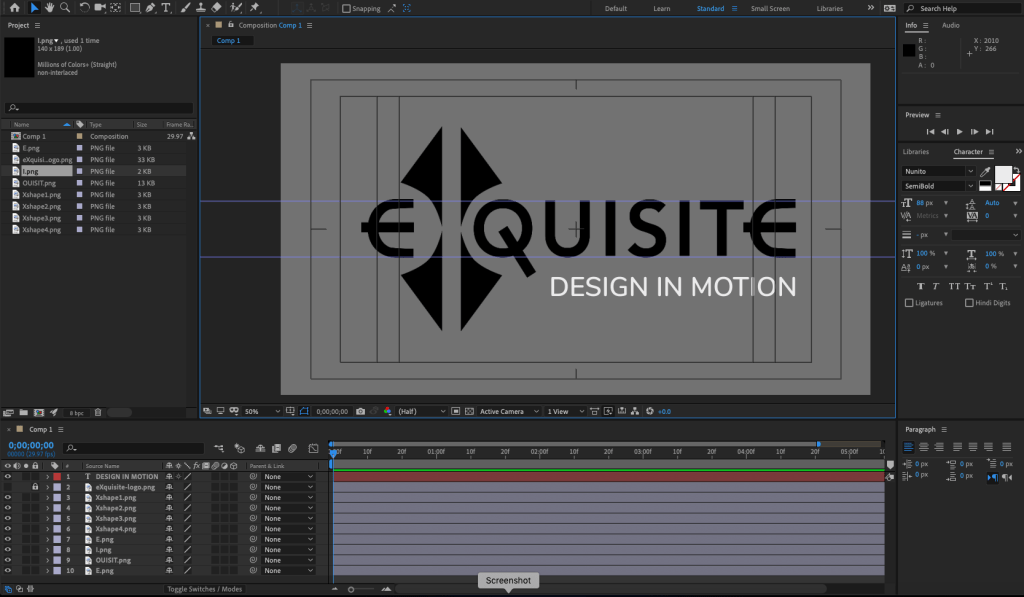Expand the Xshape1.png layer properties

click(x=46, y=497)
